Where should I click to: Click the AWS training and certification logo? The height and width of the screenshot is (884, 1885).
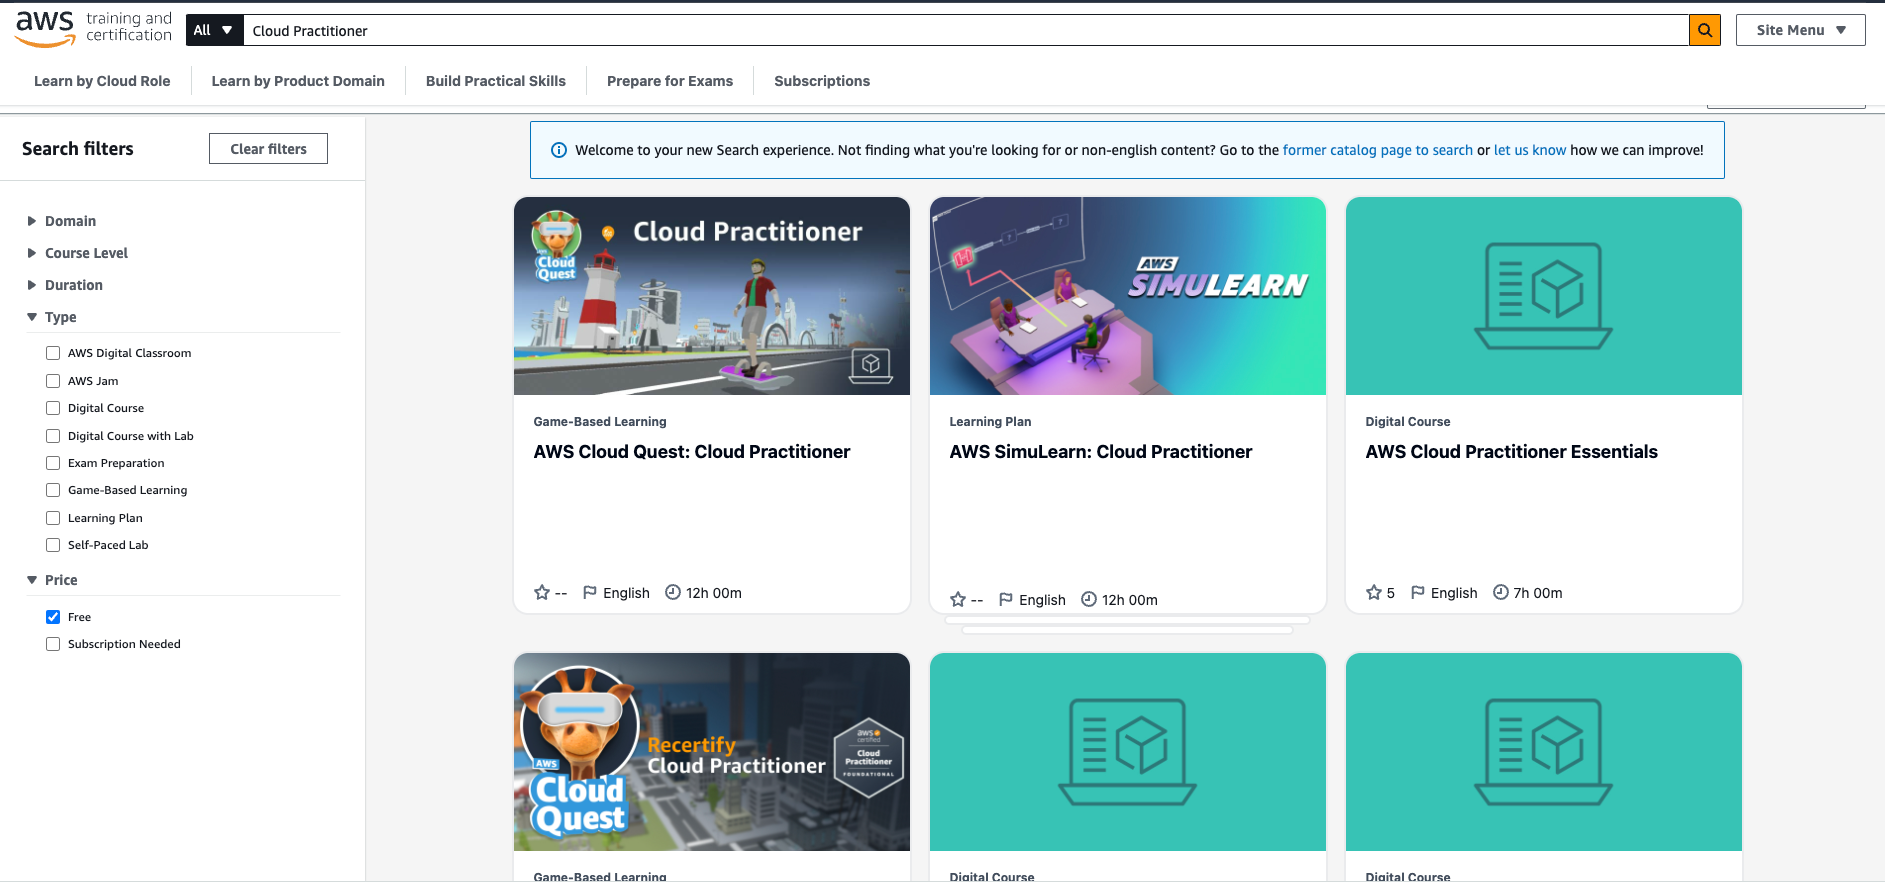[94, 29]
